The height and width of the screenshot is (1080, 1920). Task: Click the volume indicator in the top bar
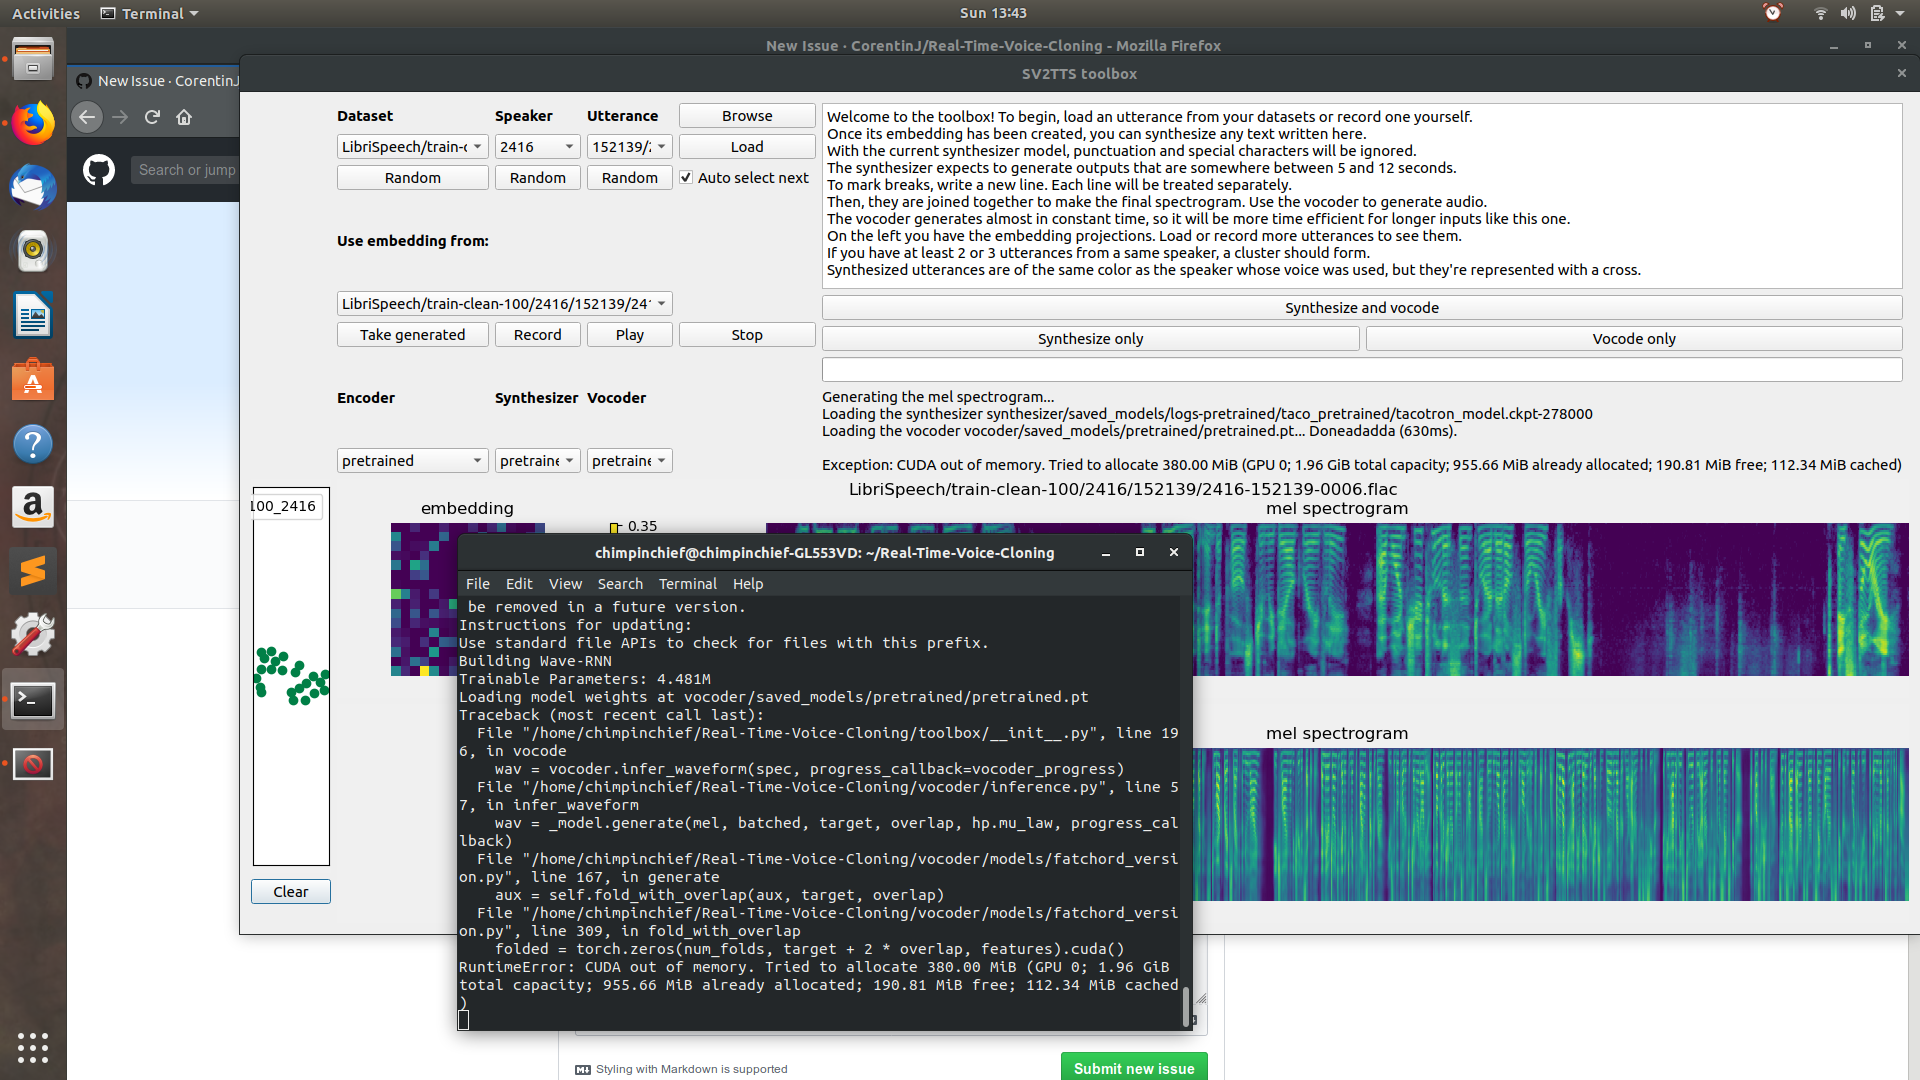[1847, 13]
